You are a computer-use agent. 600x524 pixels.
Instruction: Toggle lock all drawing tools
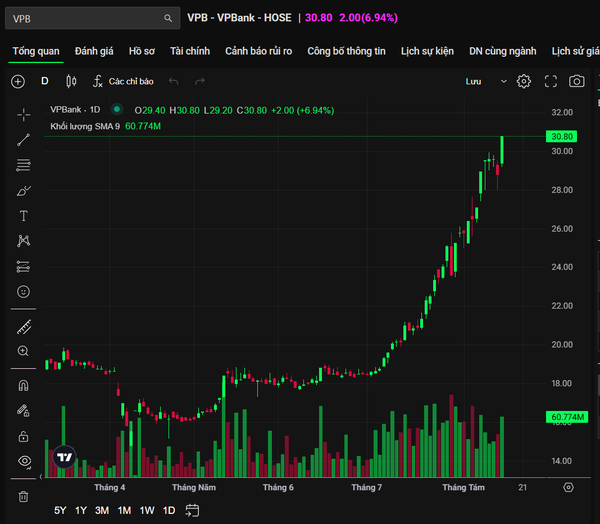click(x=23, y=436)
